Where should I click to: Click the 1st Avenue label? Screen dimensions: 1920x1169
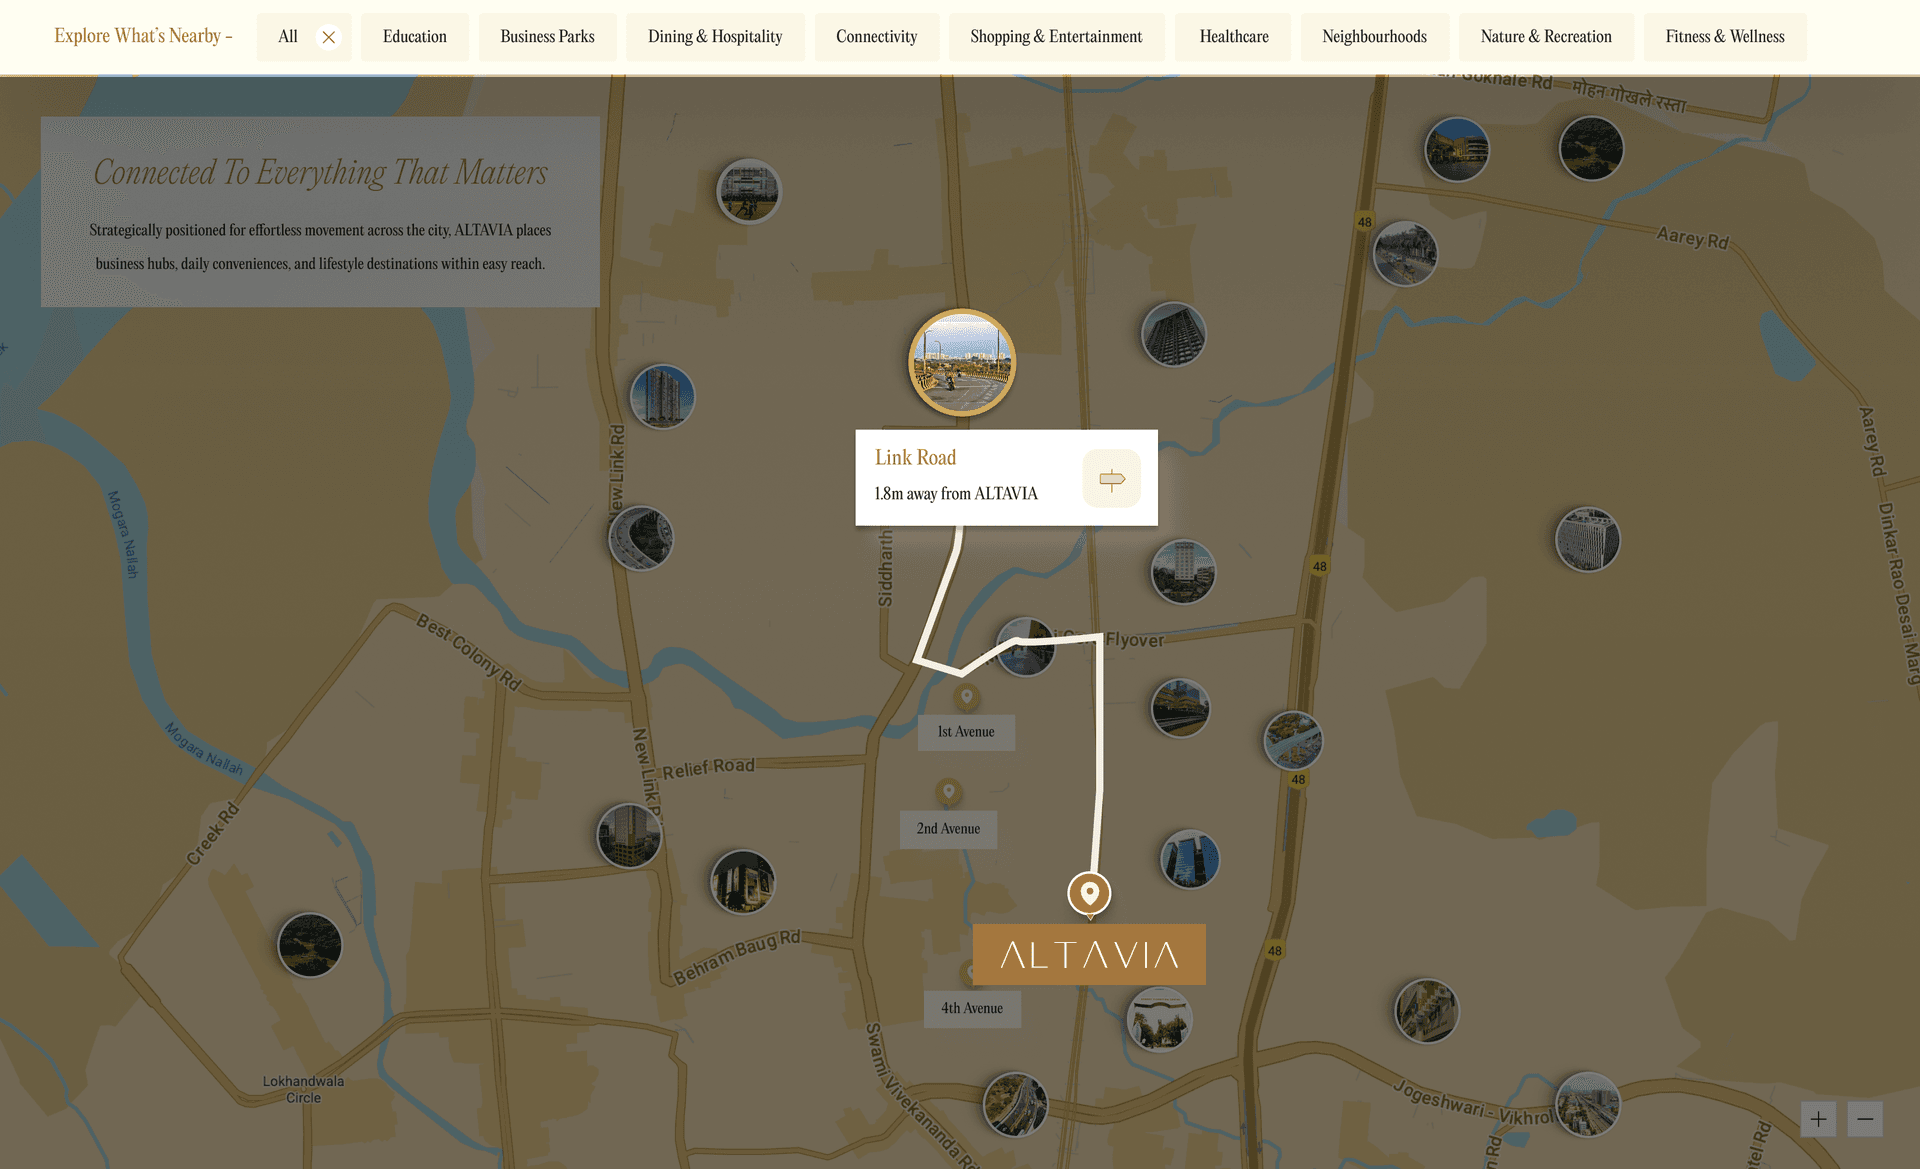[966, 732]
